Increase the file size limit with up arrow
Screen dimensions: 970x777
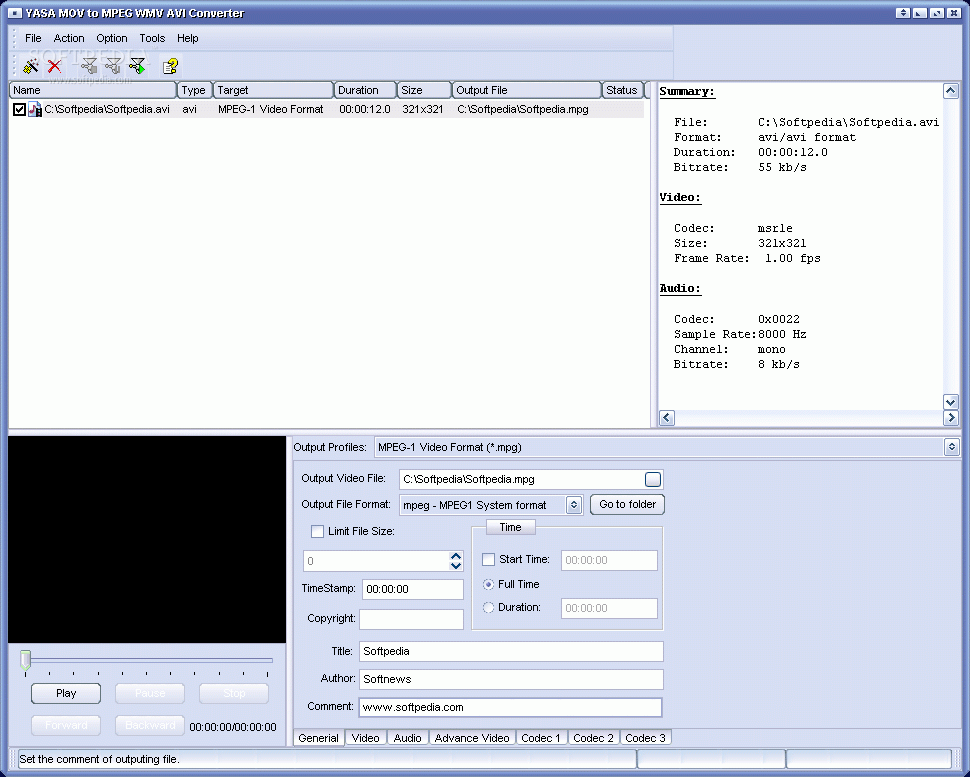click(x=456, y=556)
